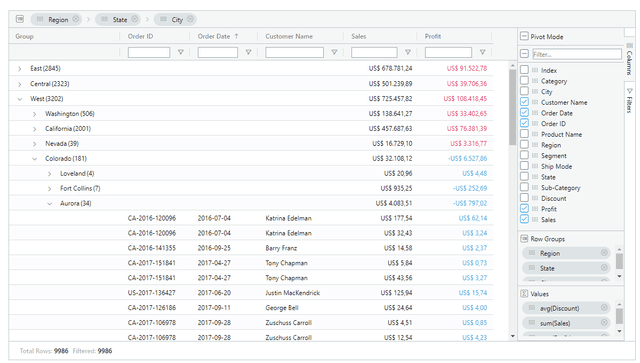Remove City chip from top group bar
This screenshot has width=640, height=363.
(x=190, y=19)
